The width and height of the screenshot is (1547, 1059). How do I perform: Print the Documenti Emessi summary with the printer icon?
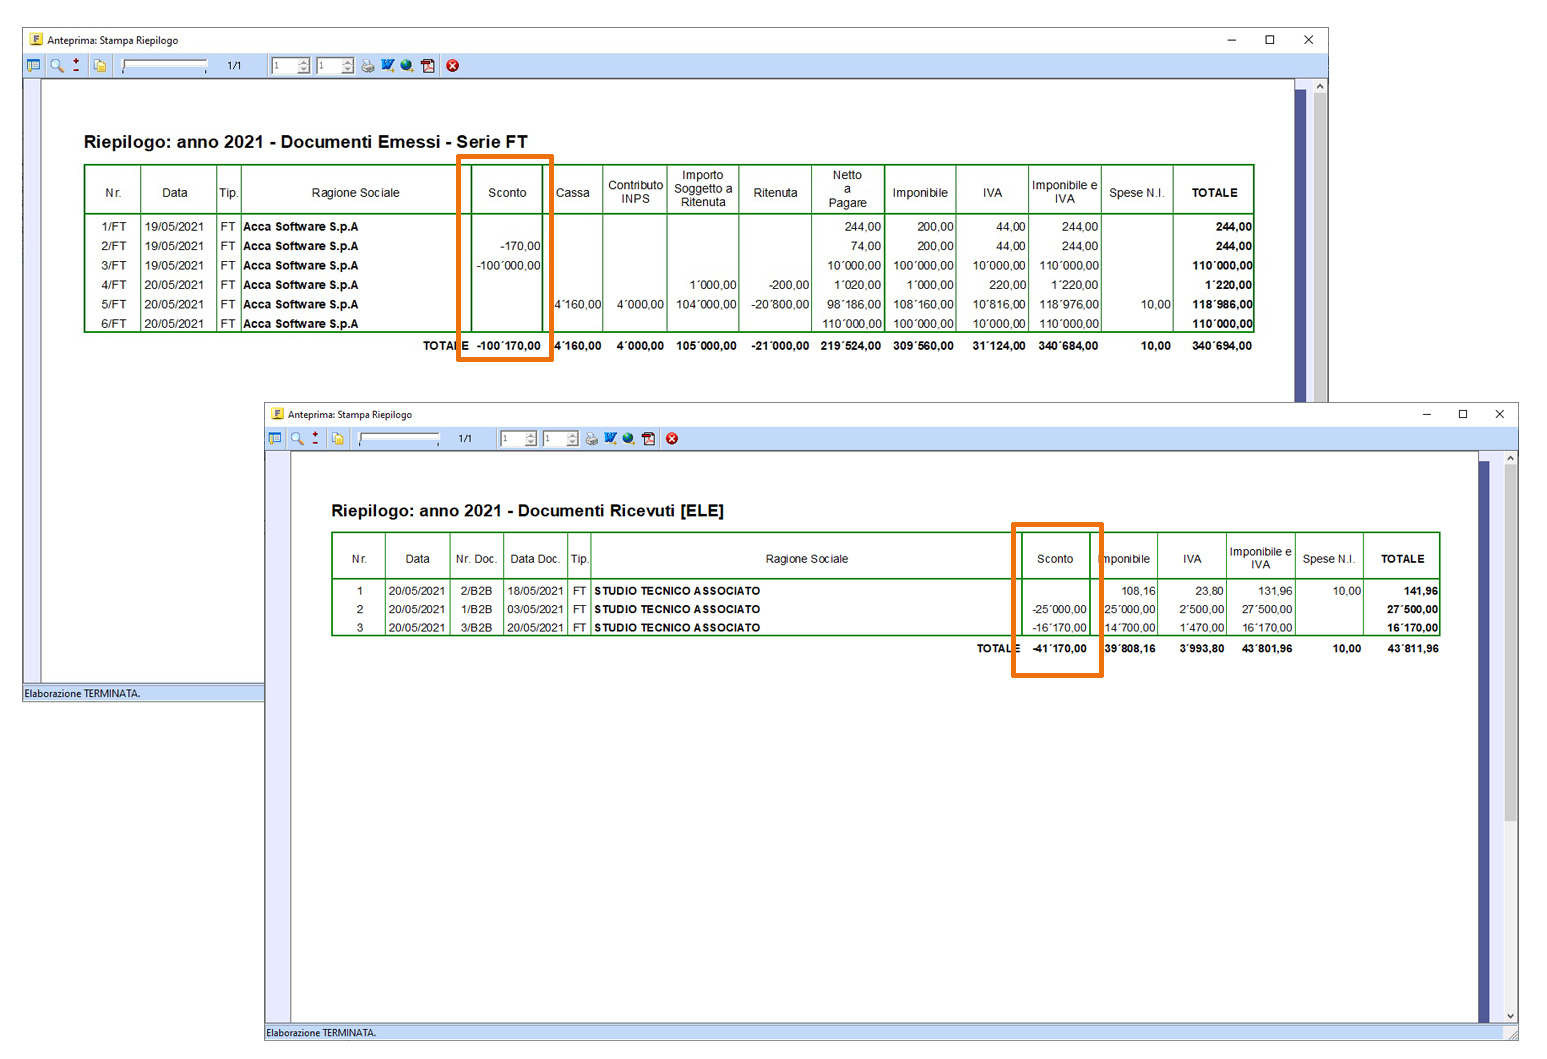tap(368, 66)
